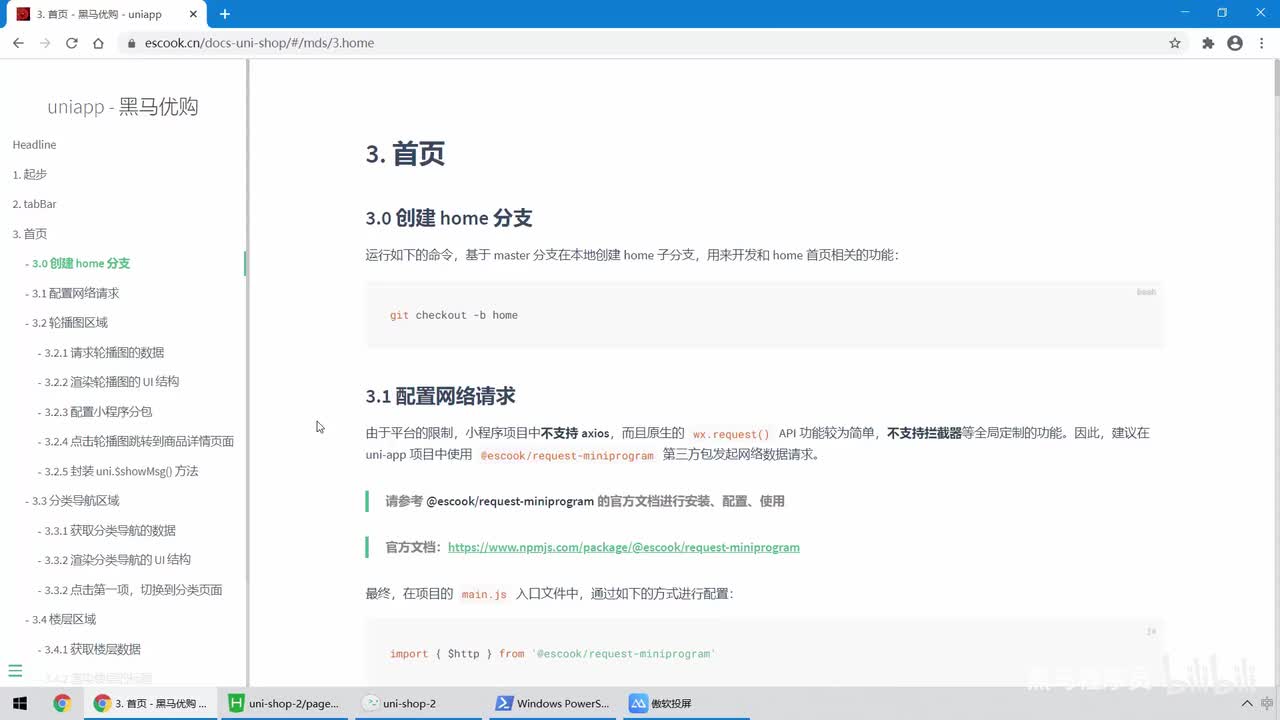Viewport: 1280px width, 720px height.
Task: Launch the pinned Chrome taskbar icon
Action: point(62,703)
